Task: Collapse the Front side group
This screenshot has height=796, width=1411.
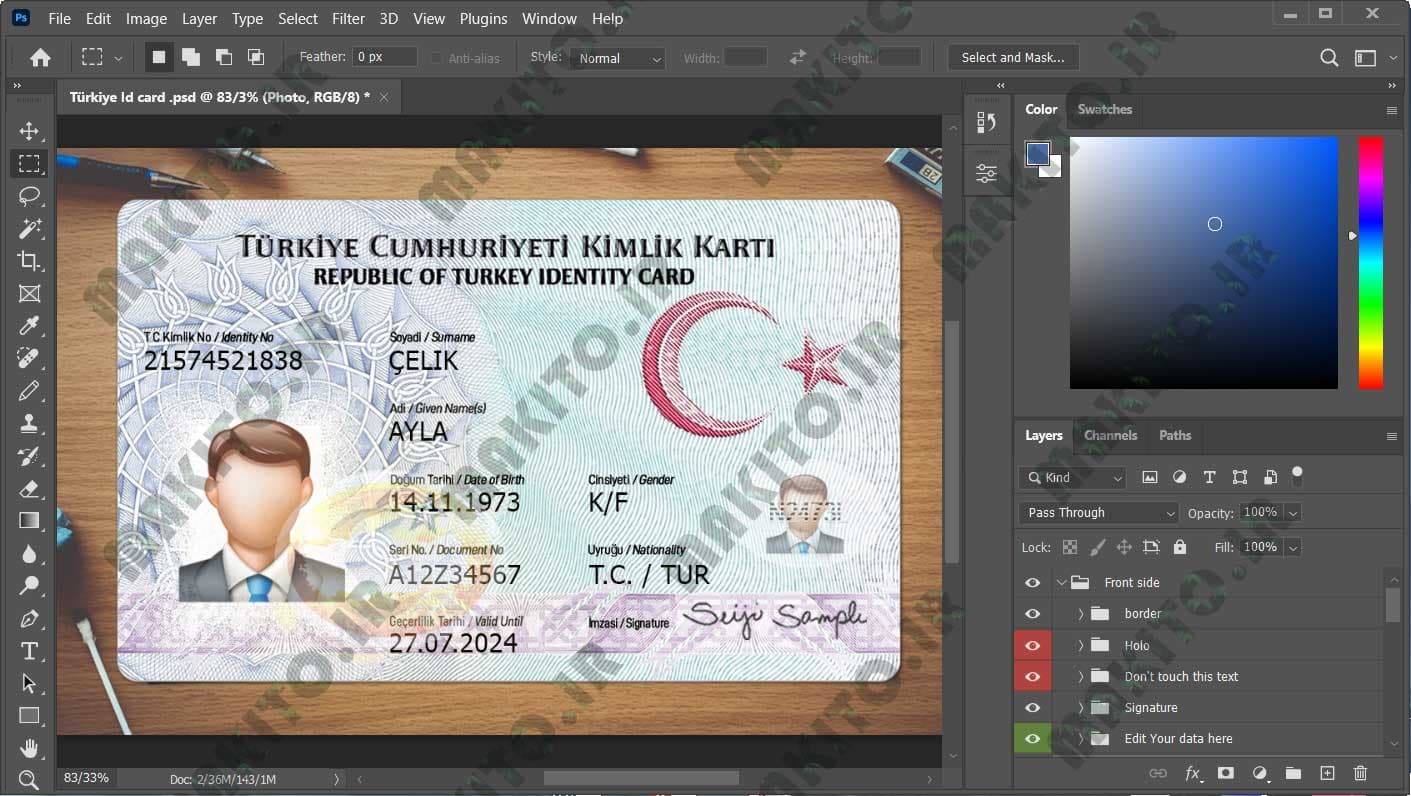Action: 1061,582
